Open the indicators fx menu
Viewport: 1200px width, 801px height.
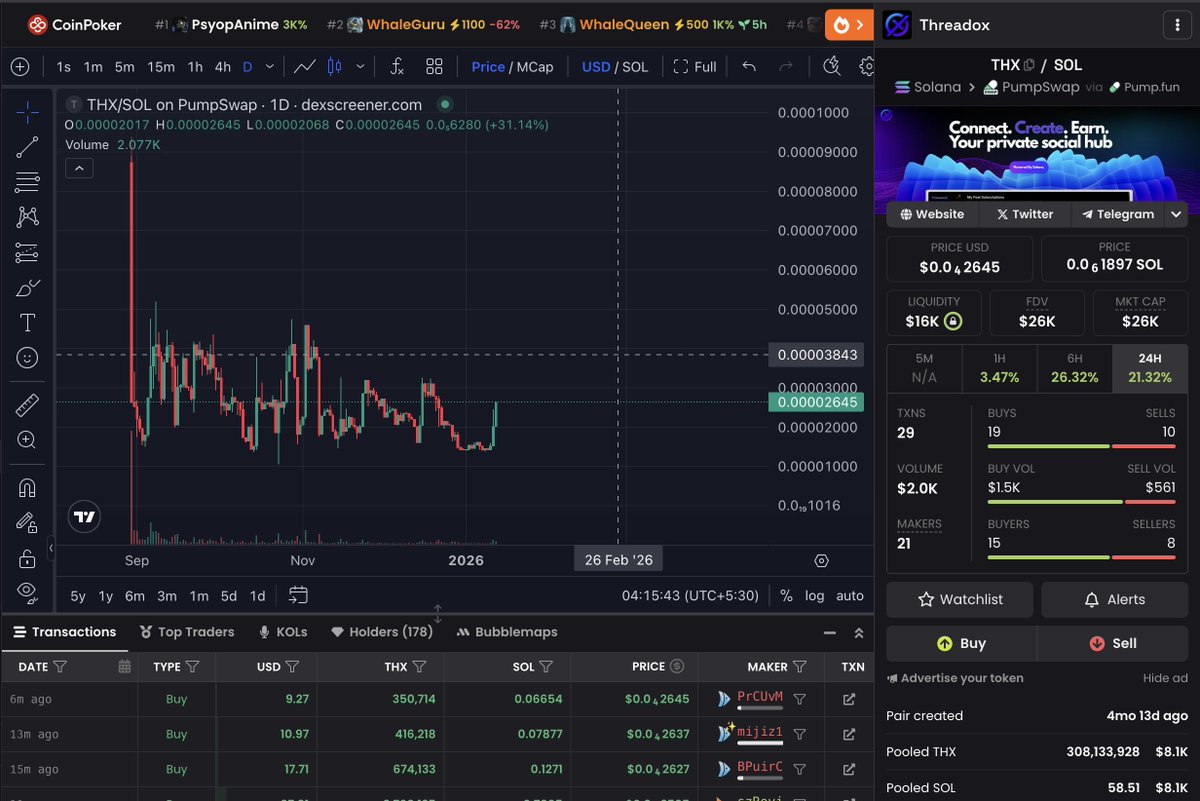pos(397,67)
